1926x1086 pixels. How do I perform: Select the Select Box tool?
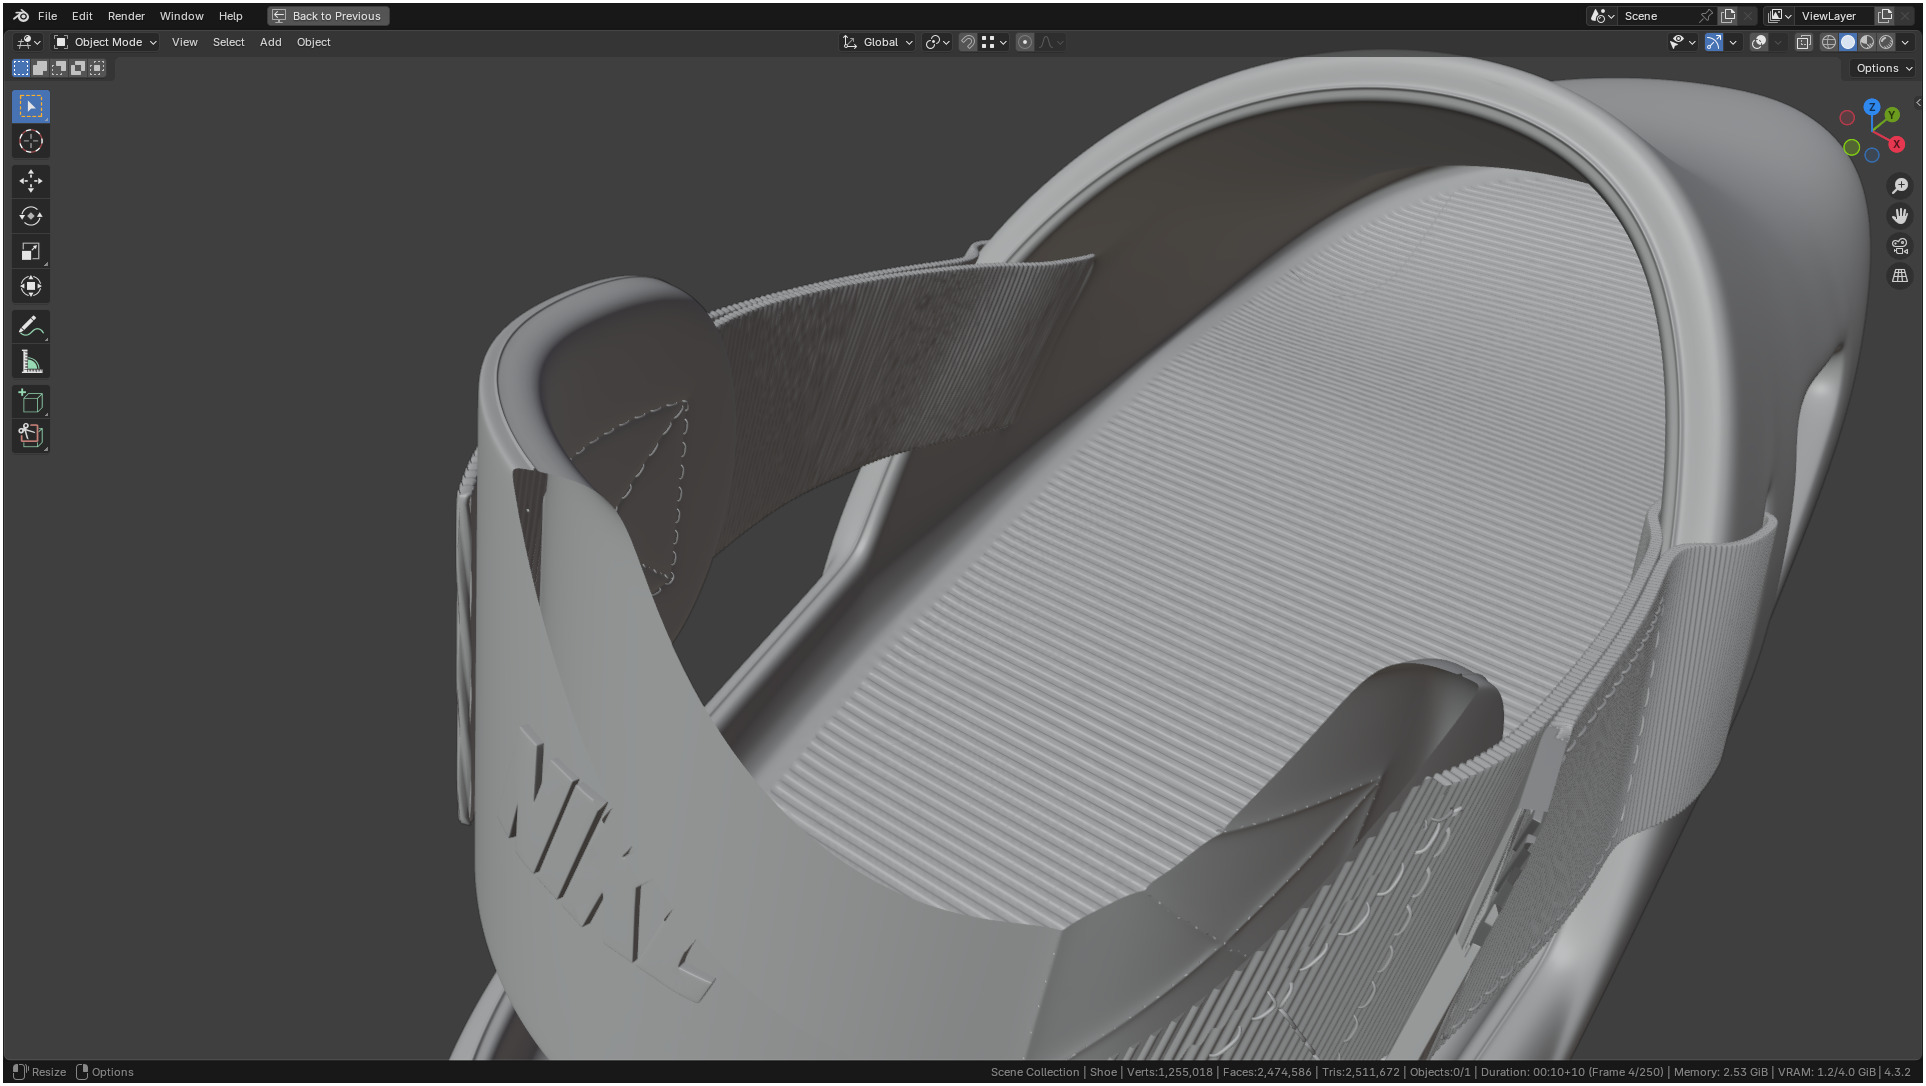(x=31, y=106)
